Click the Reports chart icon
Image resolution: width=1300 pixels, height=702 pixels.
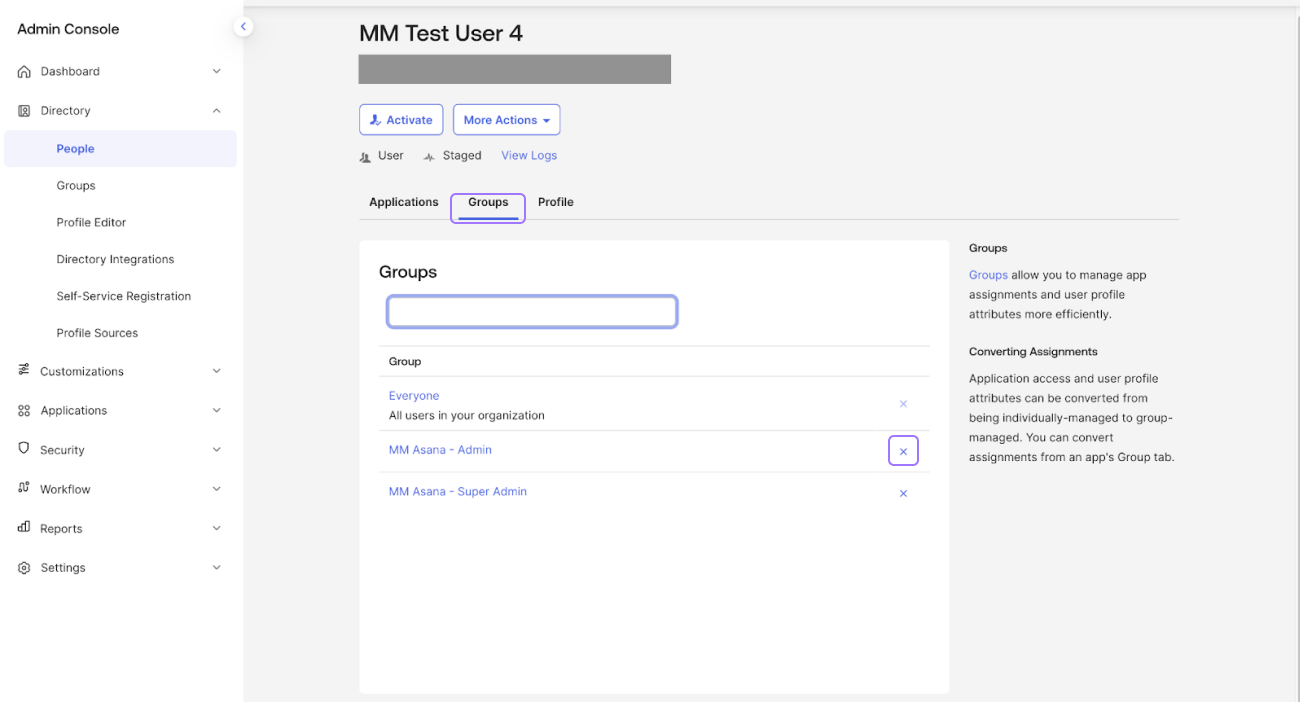point(24,528)
